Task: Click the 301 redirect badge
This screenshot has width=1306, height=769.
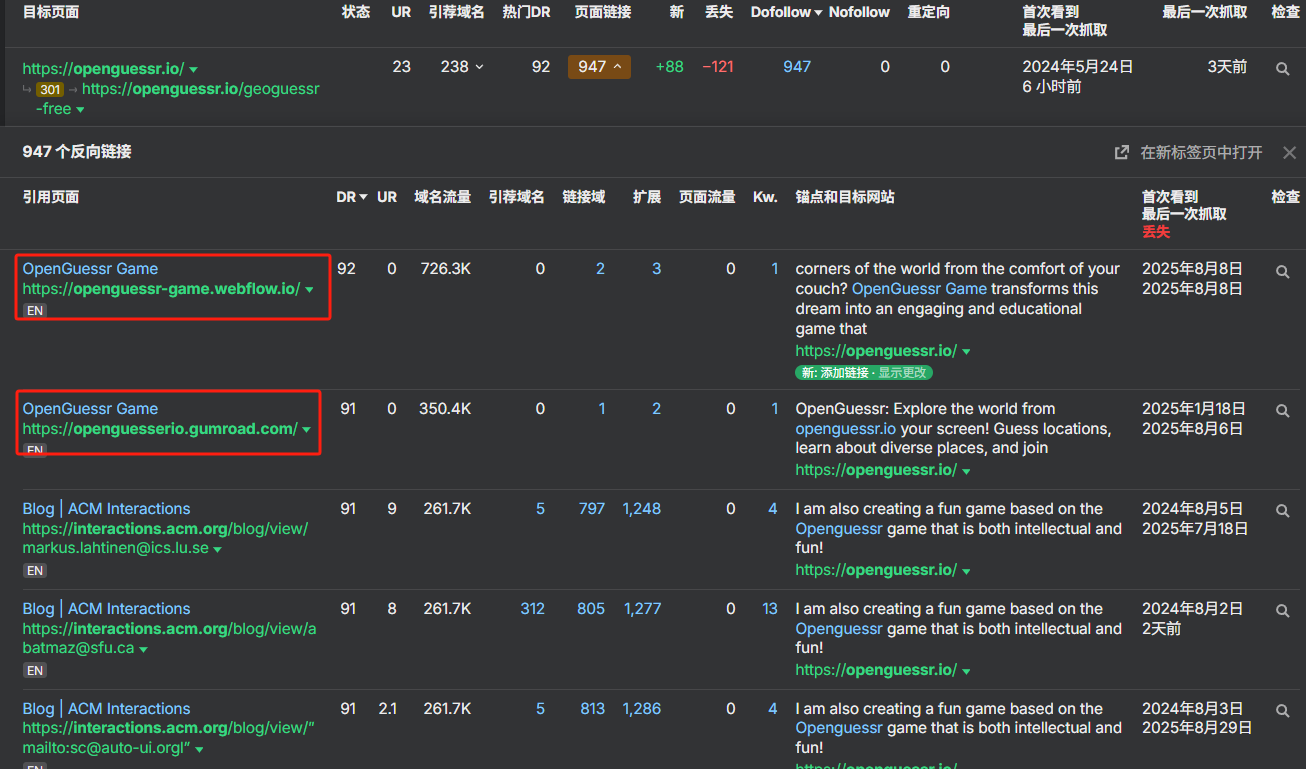Action: point(50,89)
